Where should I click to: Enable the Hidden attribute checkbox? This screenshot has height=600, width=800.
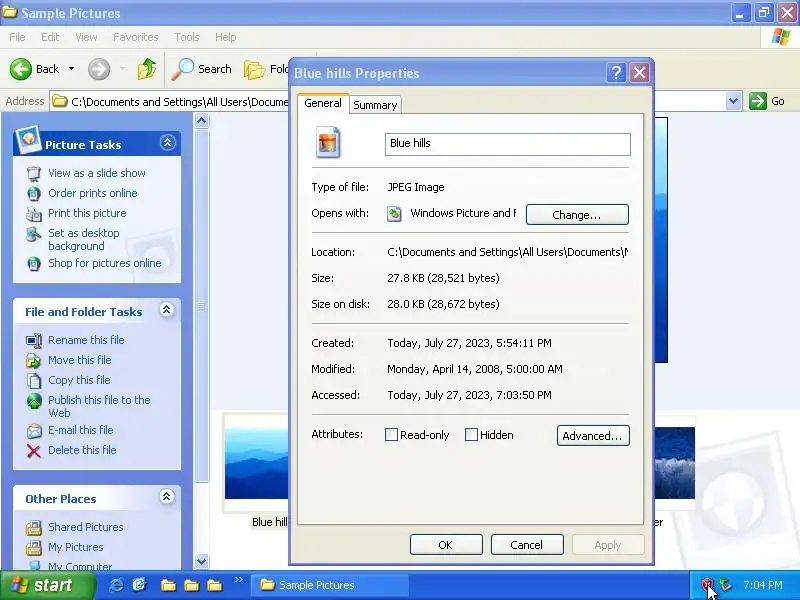(471, 435)
